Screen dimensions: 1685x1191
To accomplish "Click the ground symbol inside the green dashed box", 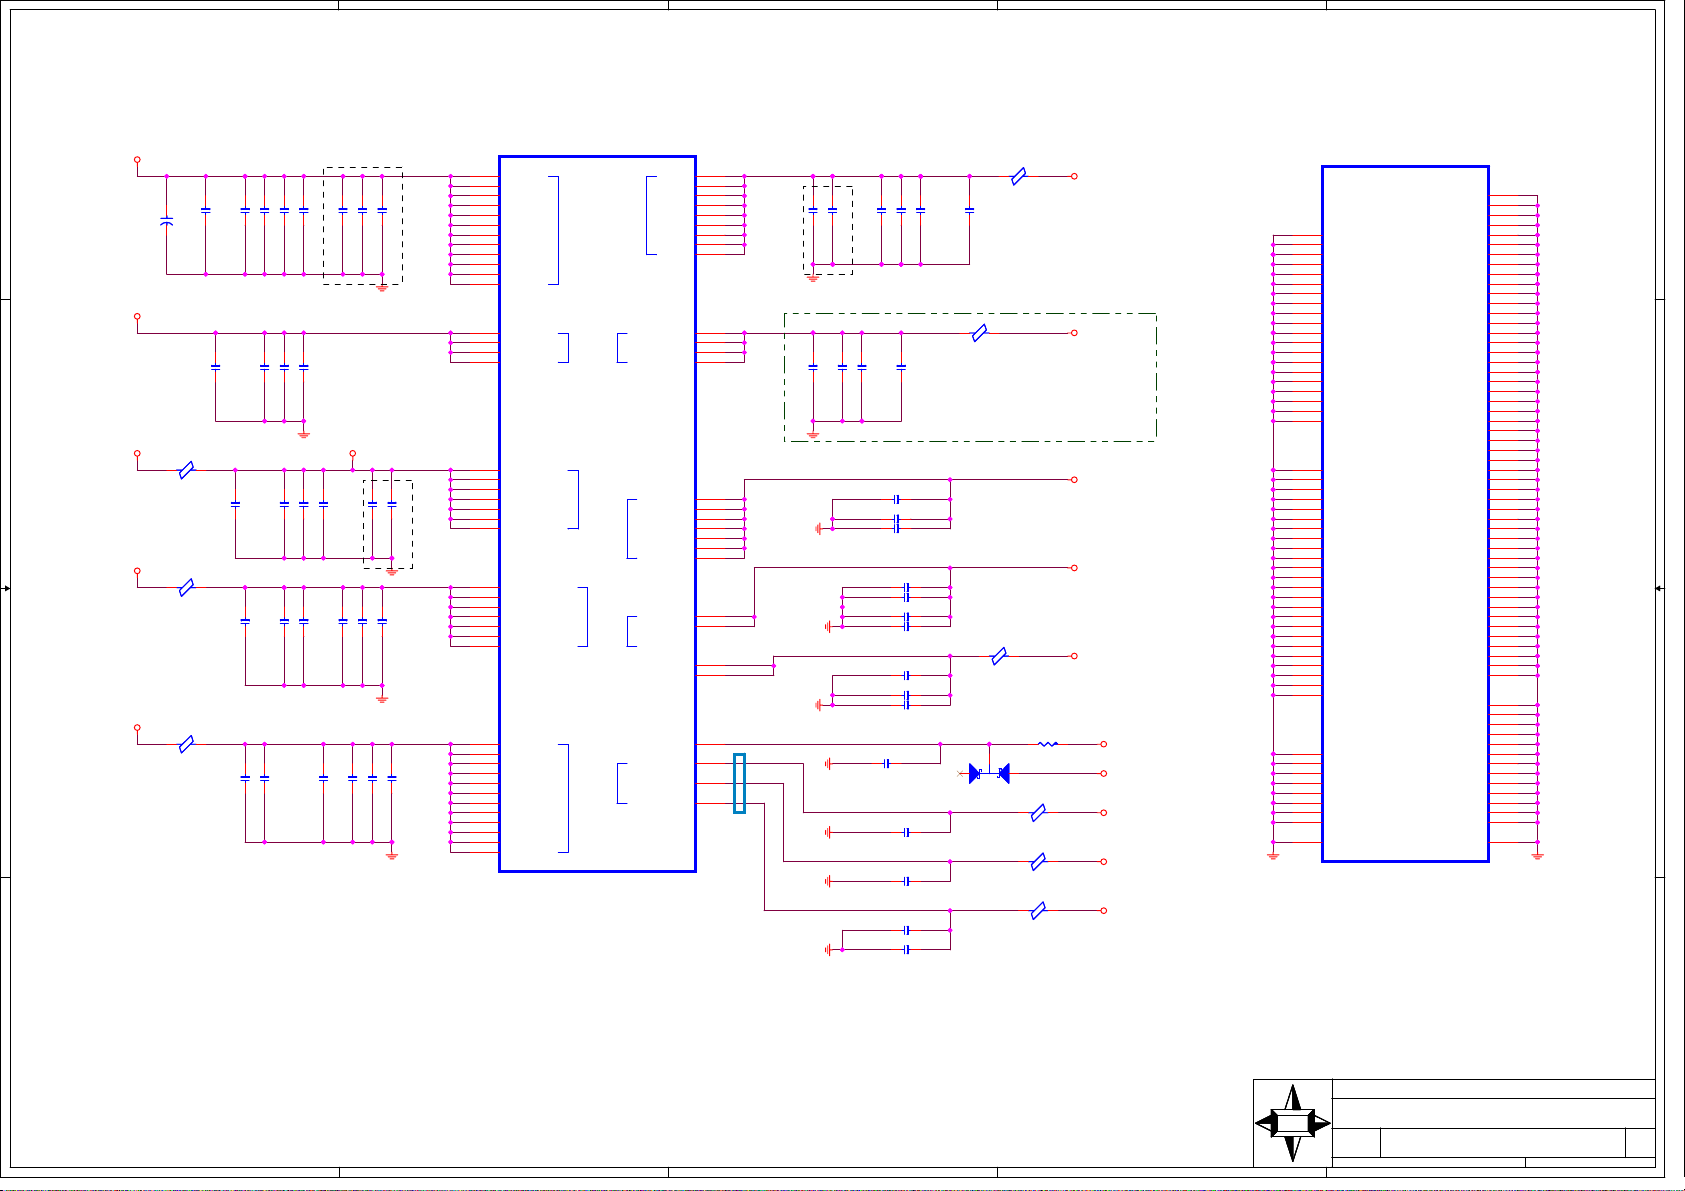I will [813, 434].
